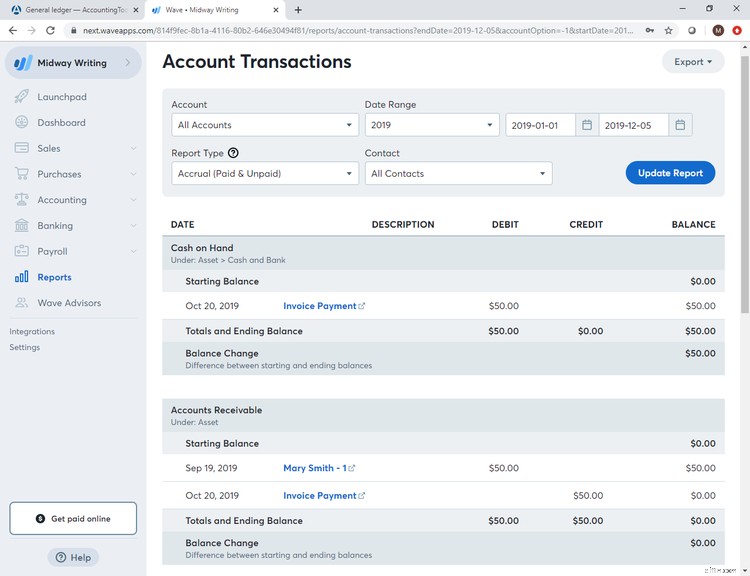
Task: Bookmark this page with star icon
Action: click(x=668, y=31)
